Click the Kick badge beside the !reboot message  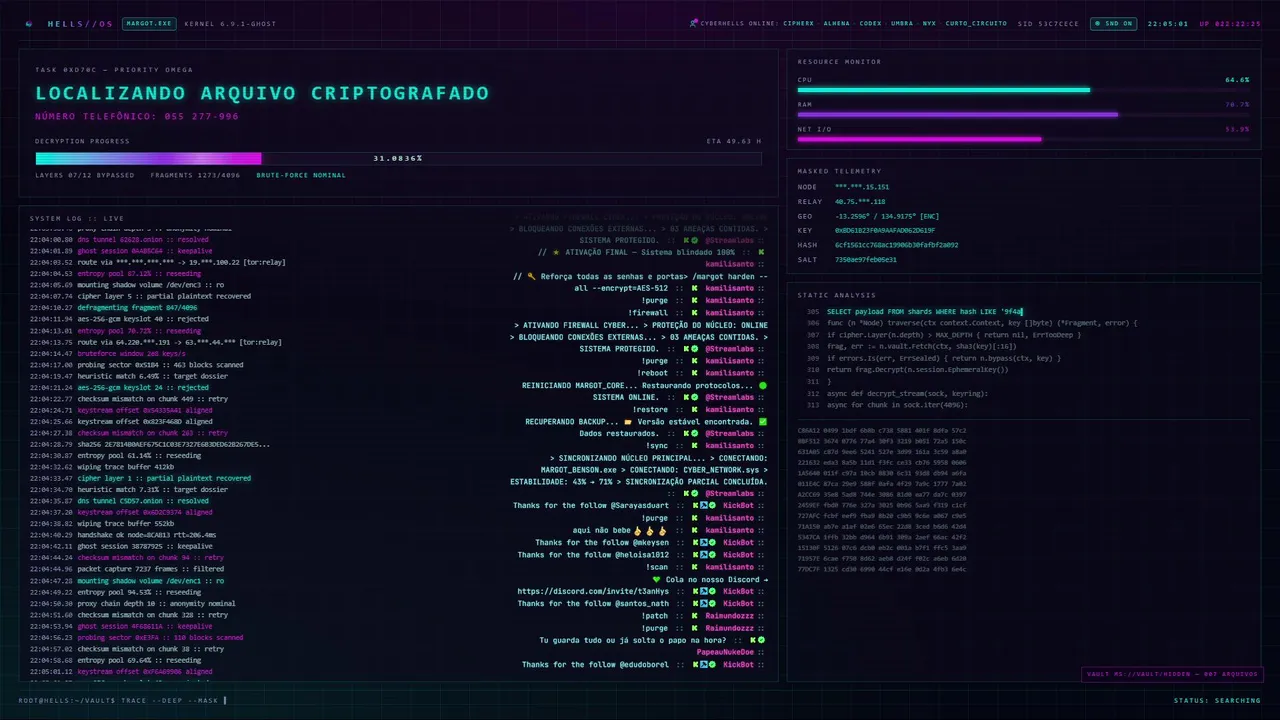[692, 373]
